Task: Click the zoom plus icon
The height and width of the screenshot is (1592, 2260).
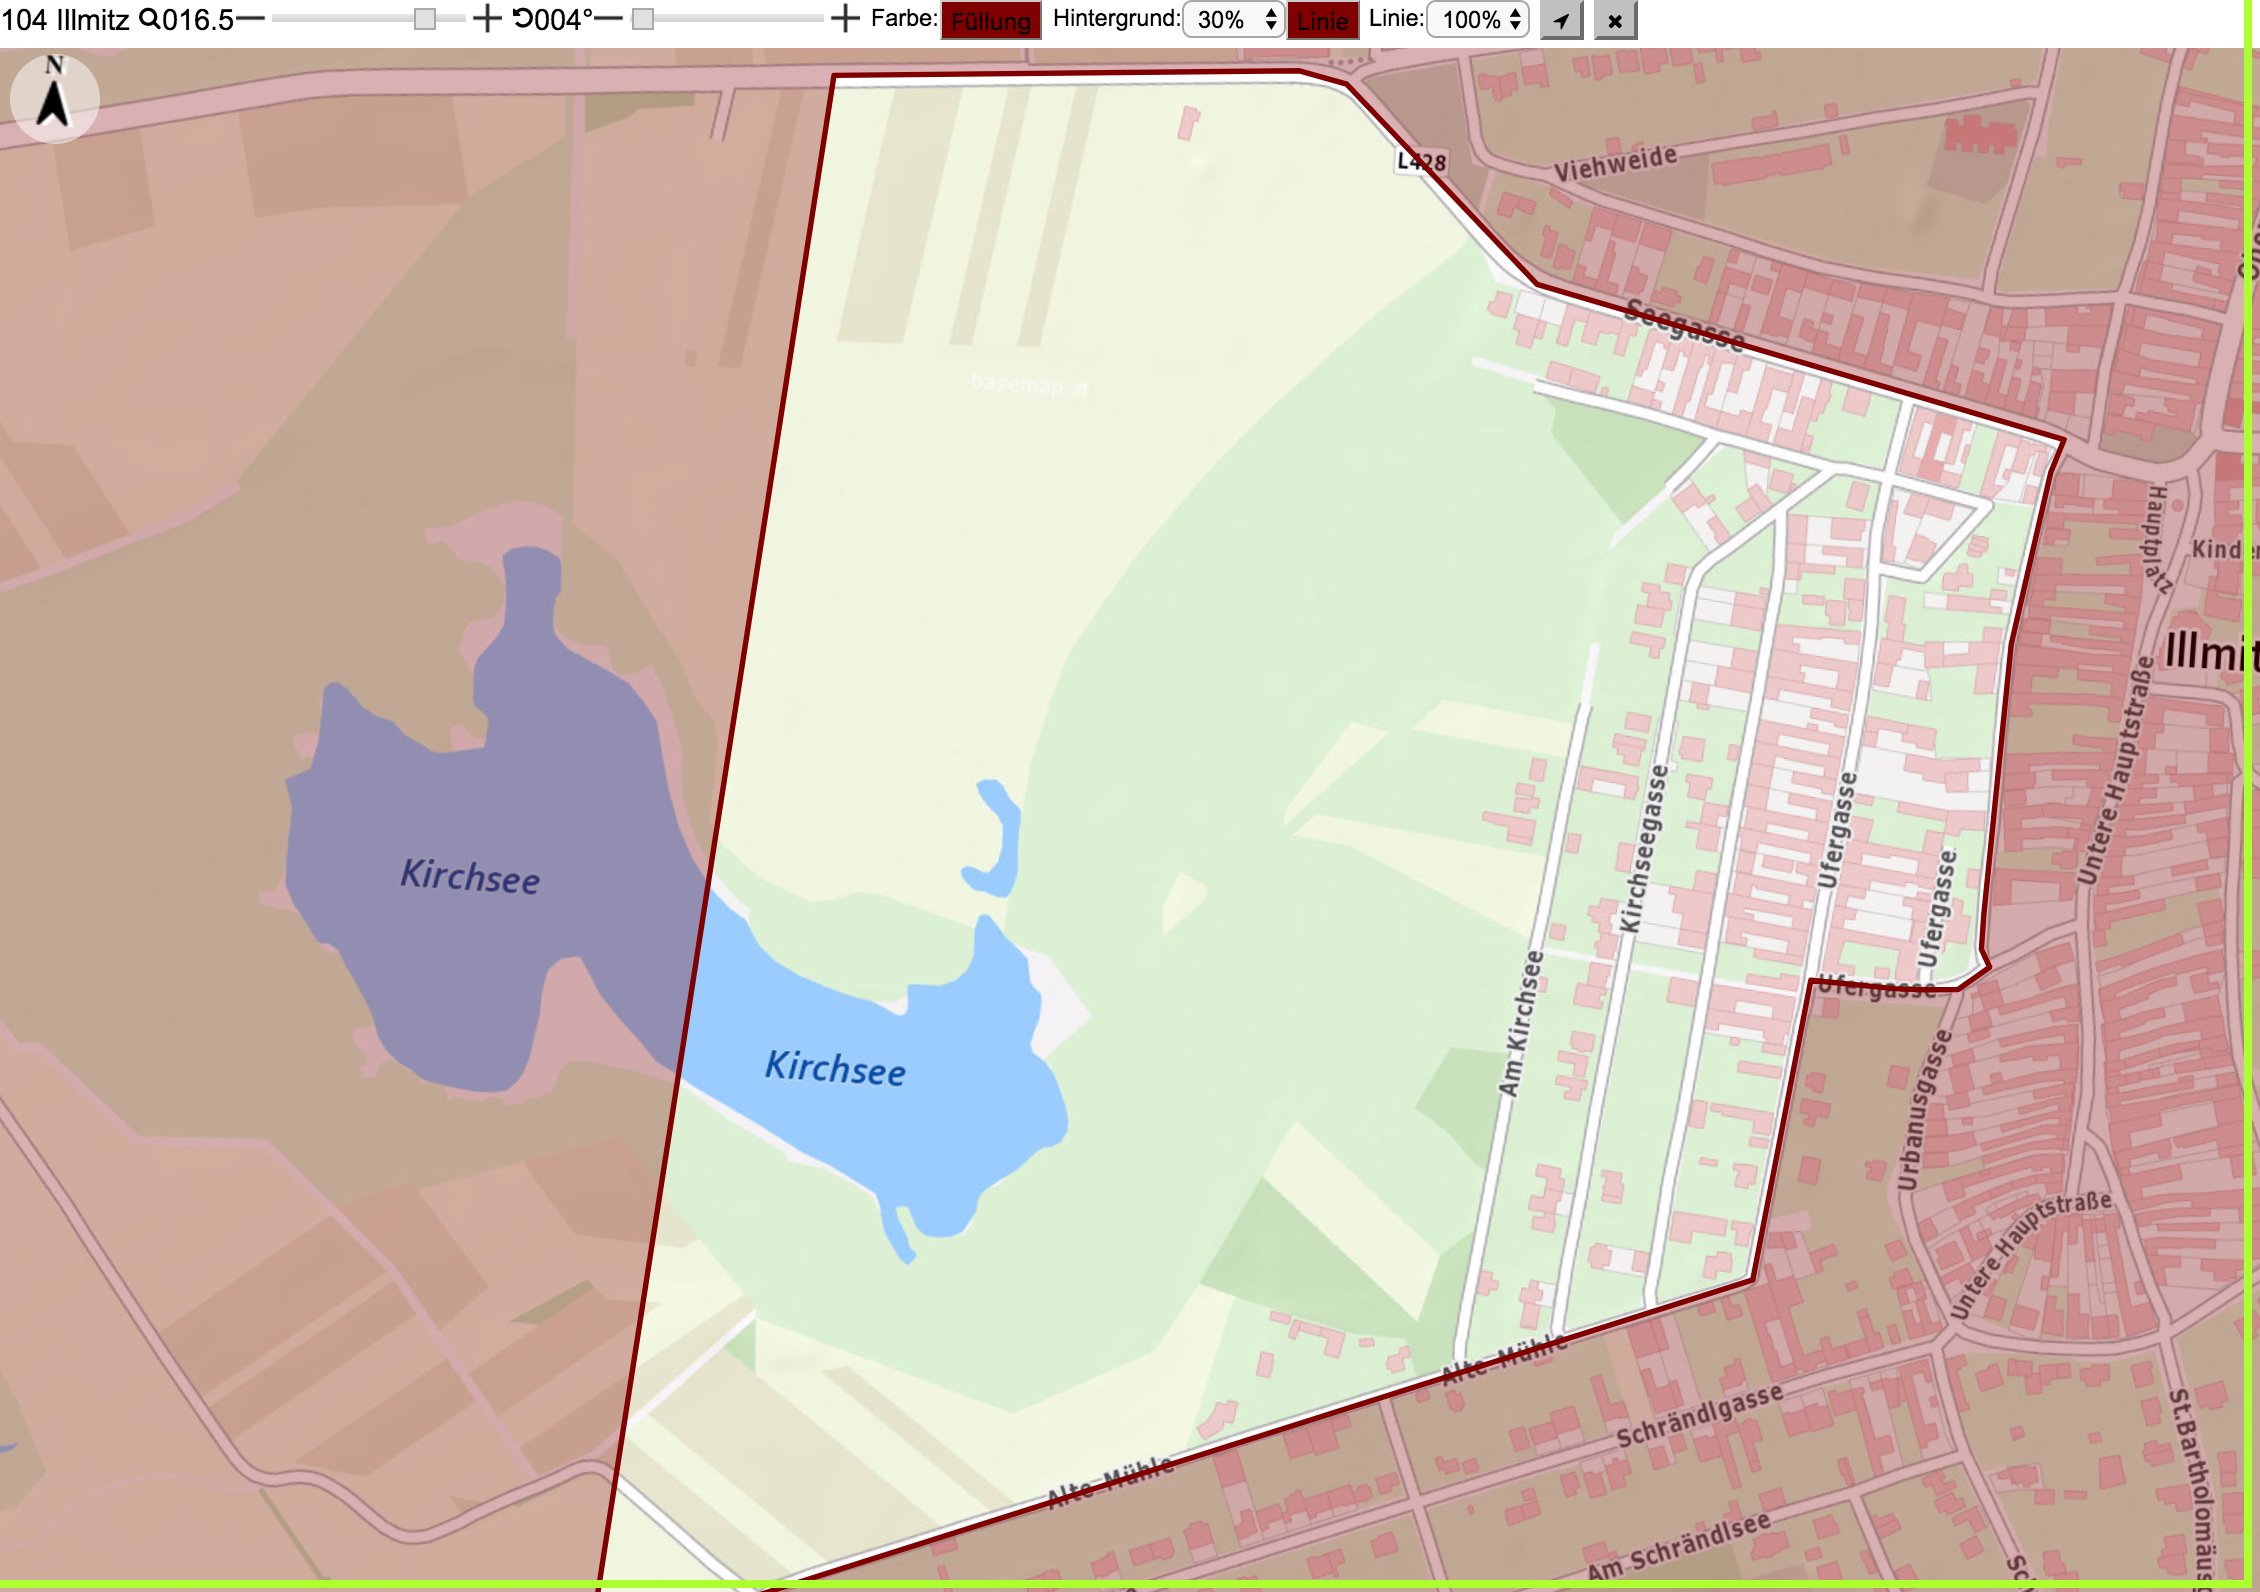Action: pyautogui.click(x=487, y=19)
